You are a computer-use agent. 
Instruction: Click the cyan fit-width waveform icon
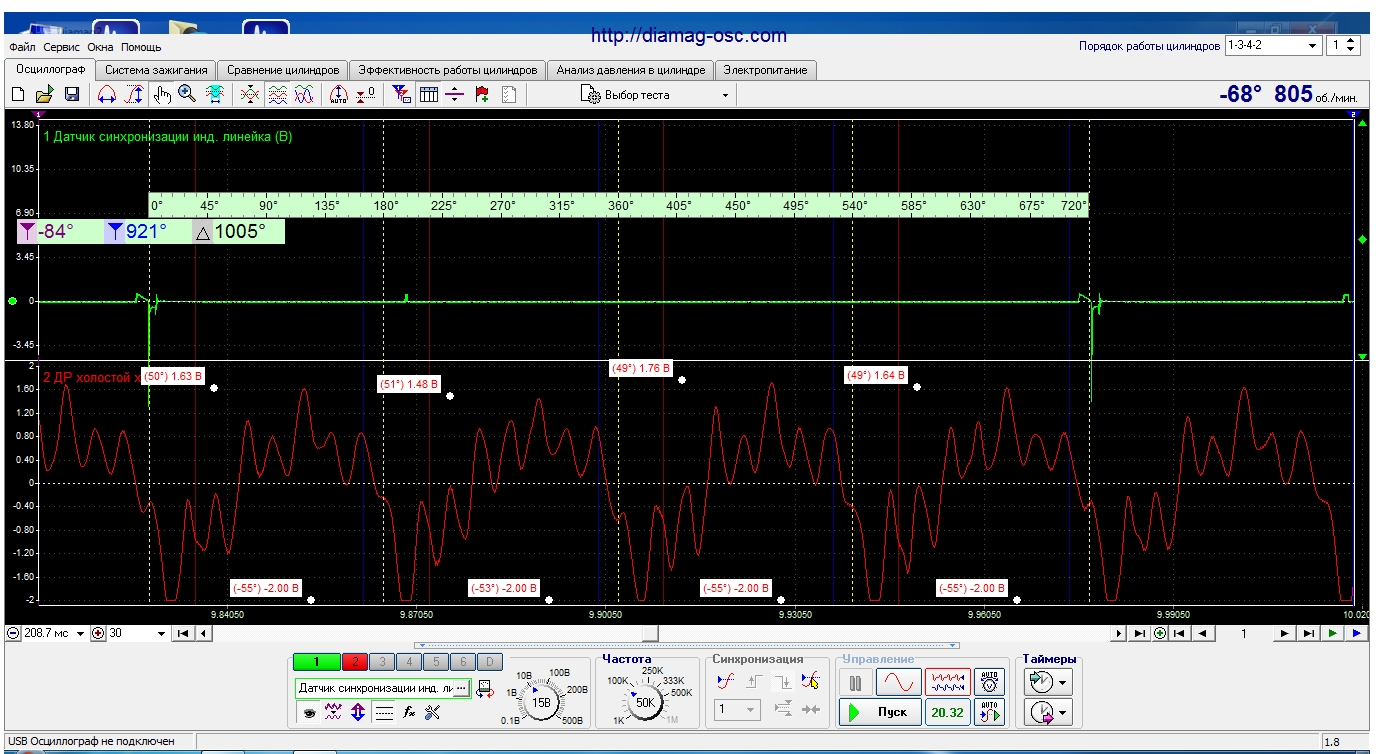pos(214,94)
